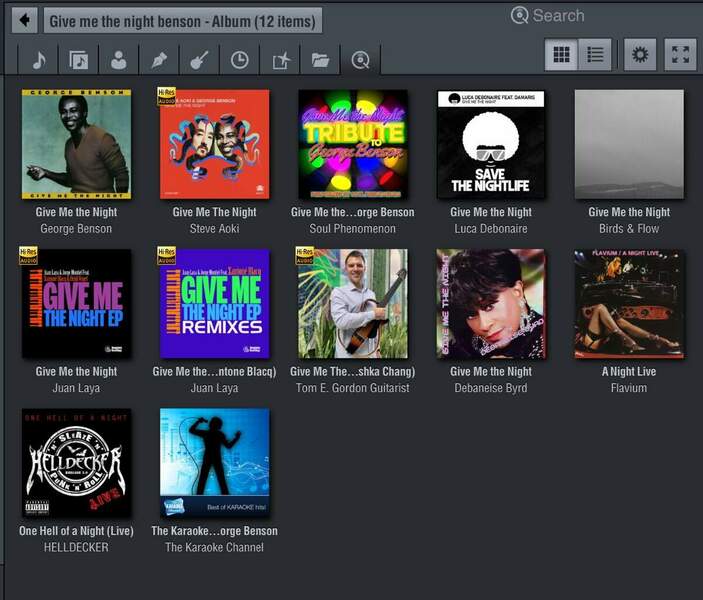Open the Composers pen nib tab
This screenshot has width=703, height=600.
pos(159,59)
